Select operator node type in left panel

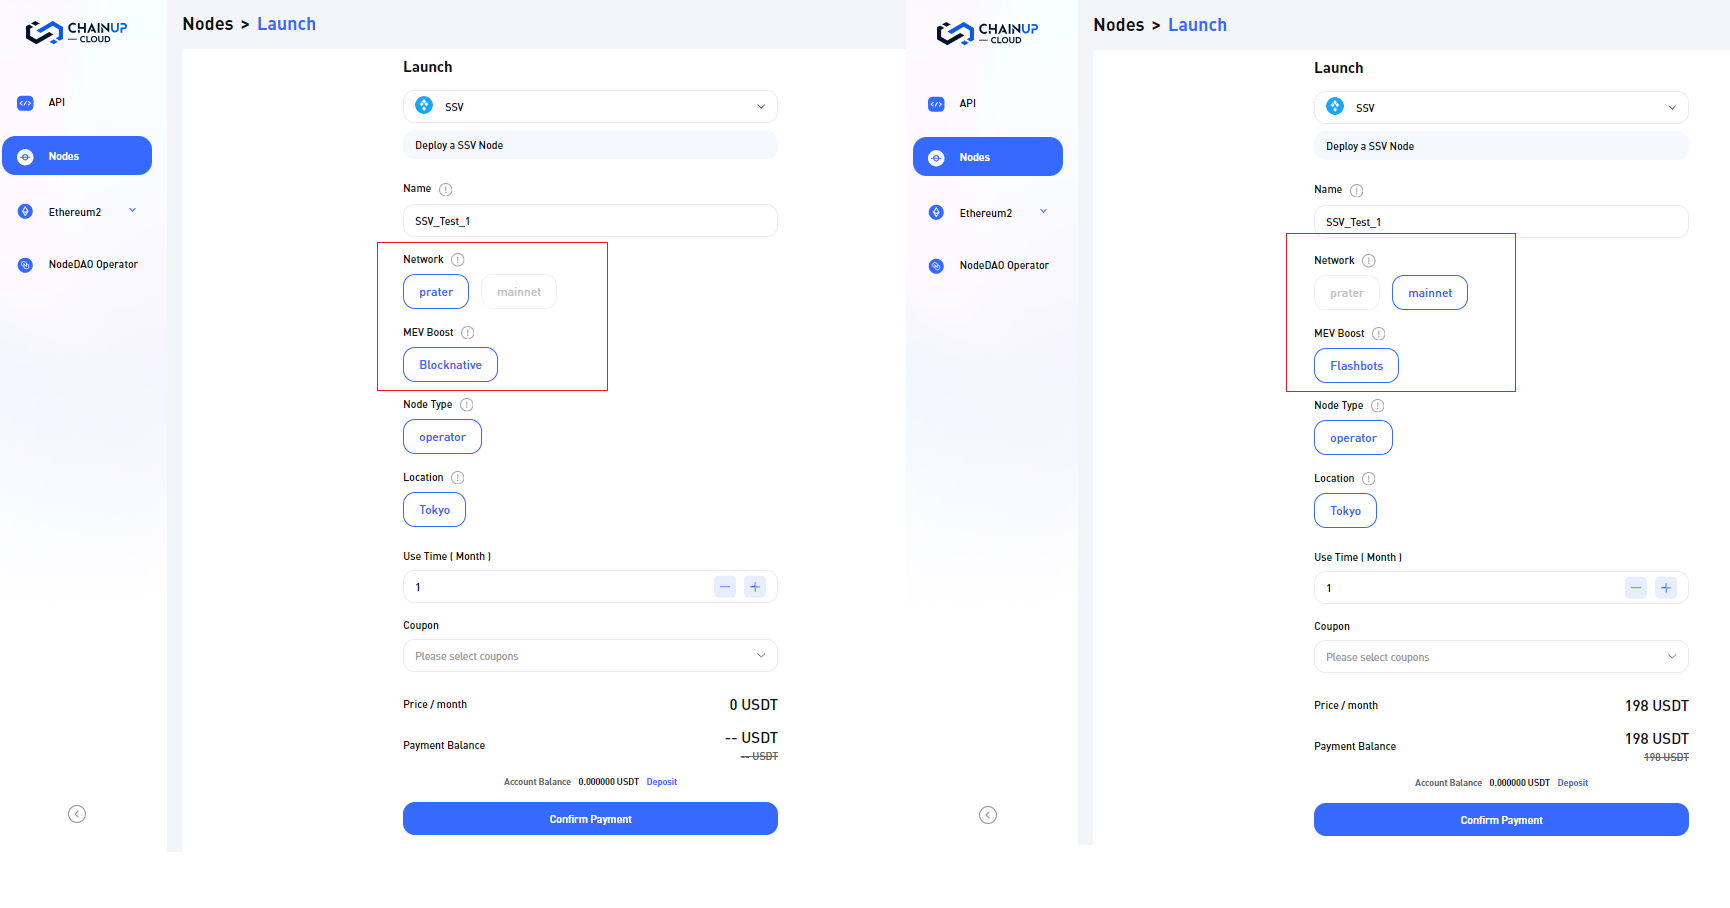coord(442,437)
